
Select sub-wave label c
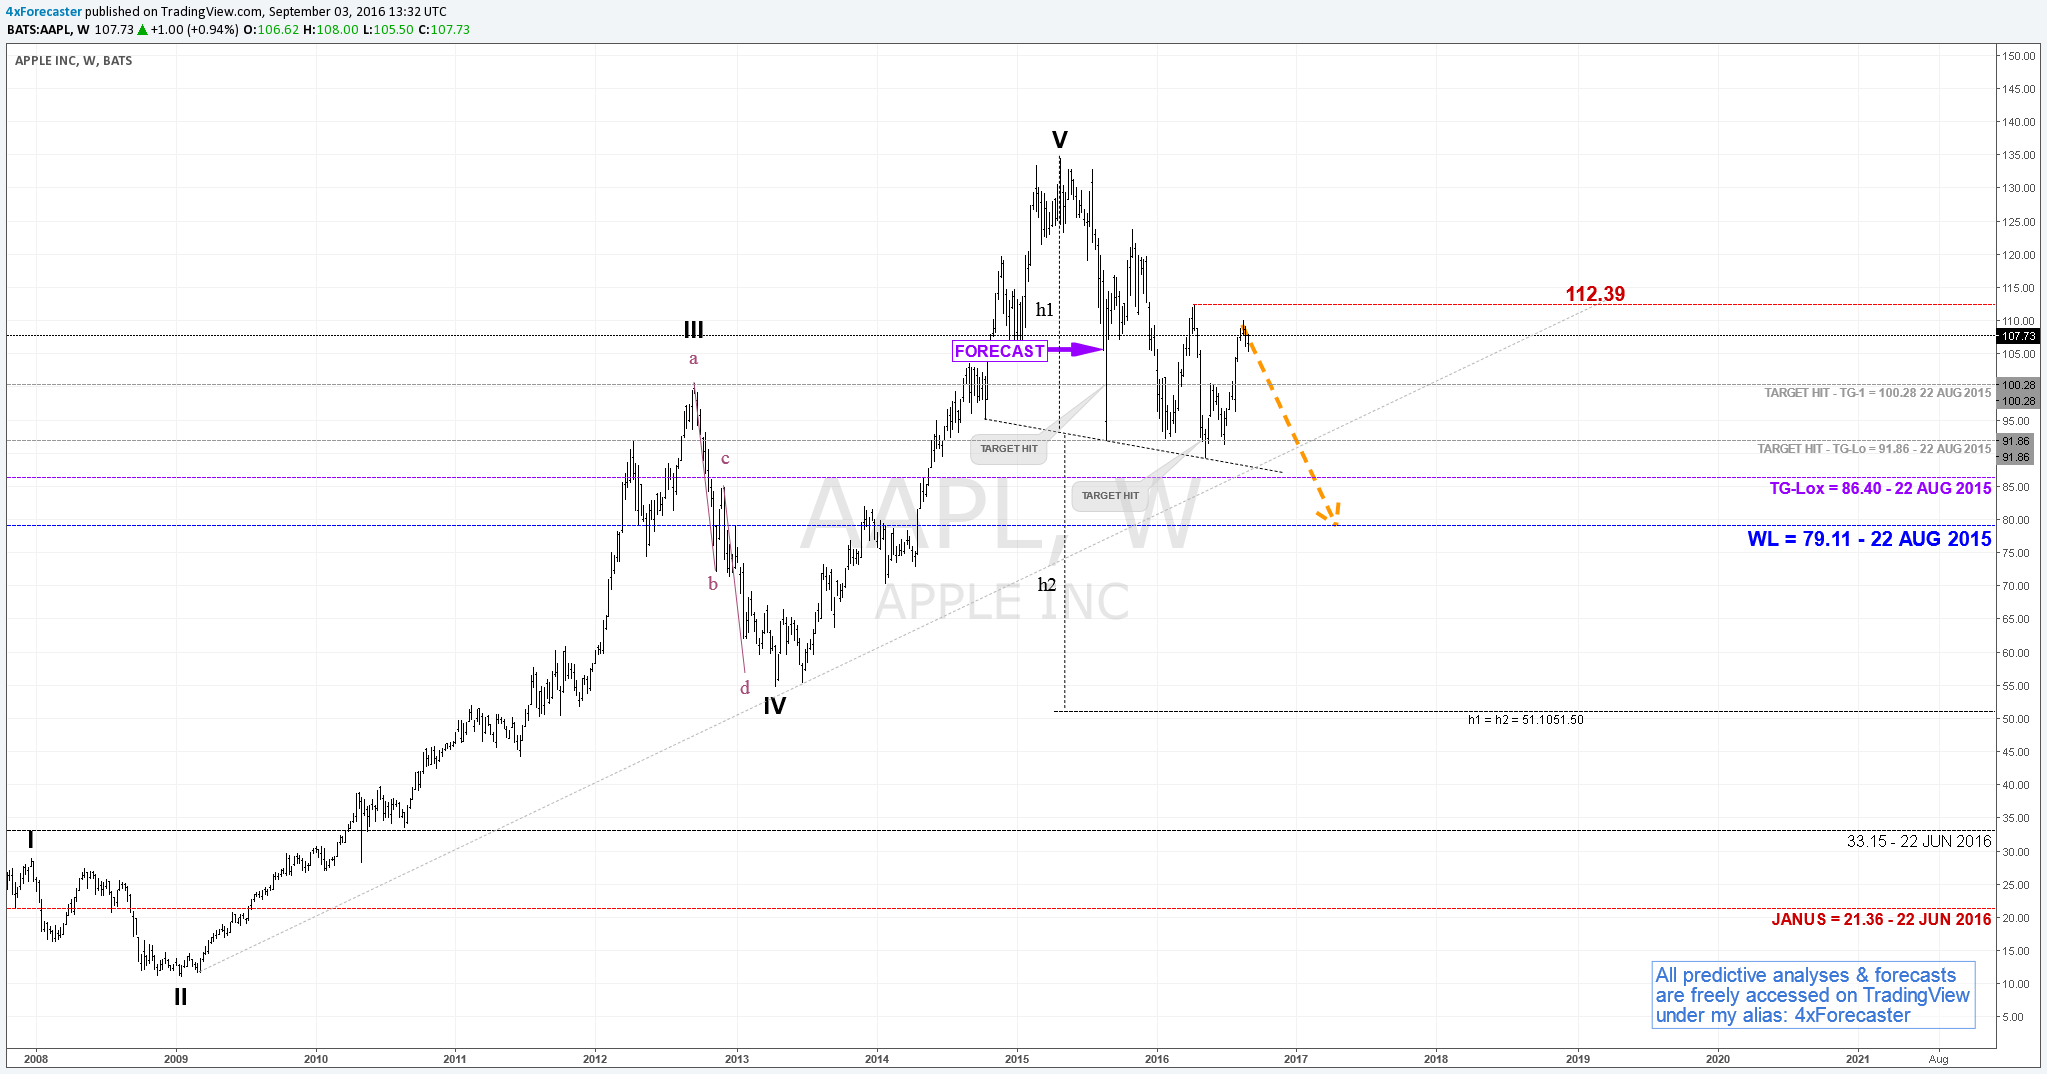(725, 459)
